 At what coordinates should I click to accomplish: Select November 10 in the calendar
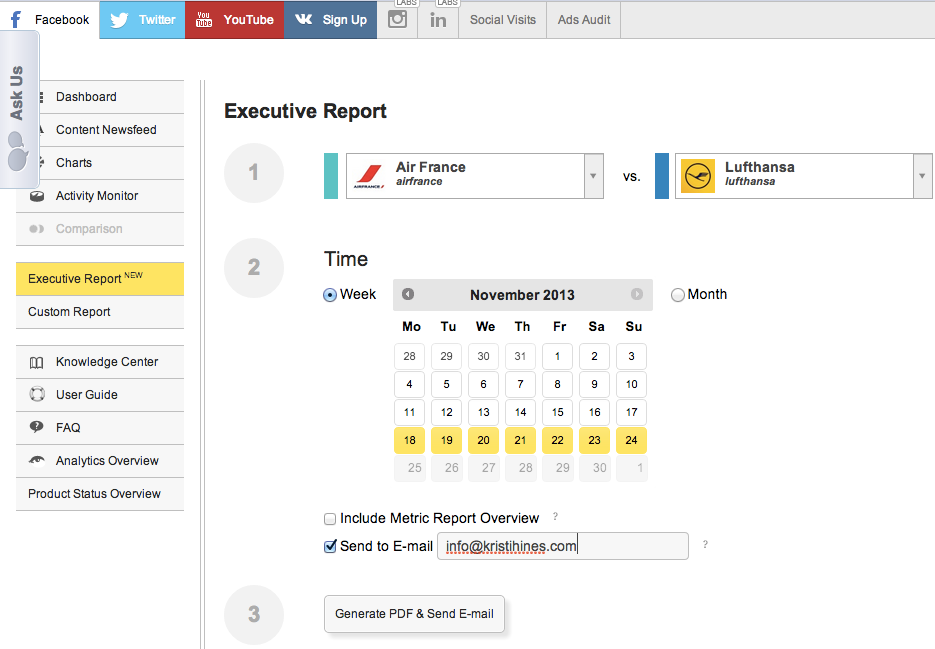(631, 384)
